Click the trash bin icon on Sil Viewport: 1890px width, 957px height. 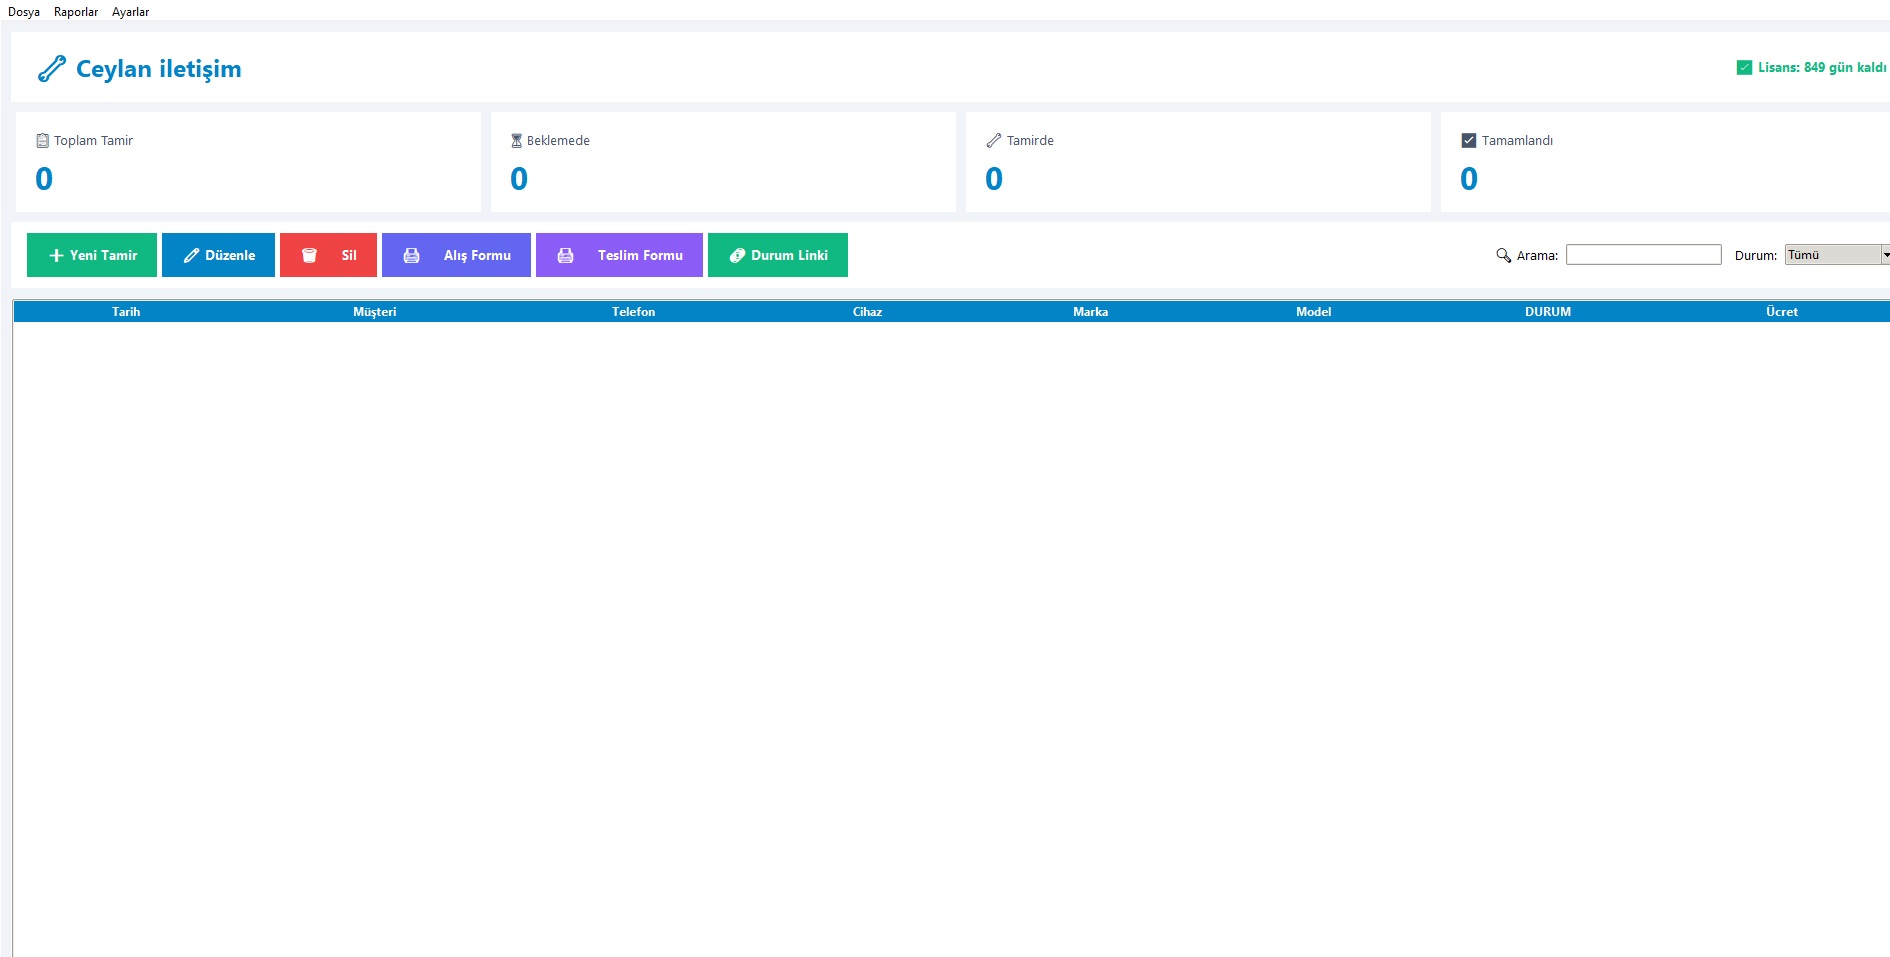click(x=309, y=256)
